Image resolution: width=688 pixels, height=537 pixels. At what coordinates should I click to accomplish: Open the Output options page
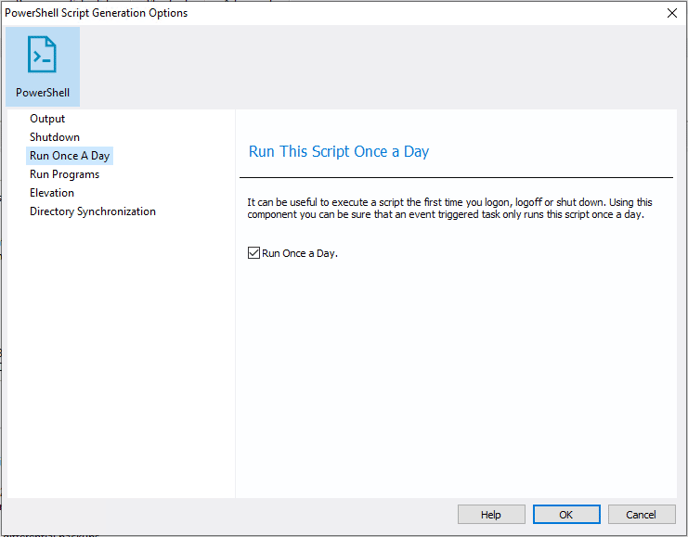[47, 119]
